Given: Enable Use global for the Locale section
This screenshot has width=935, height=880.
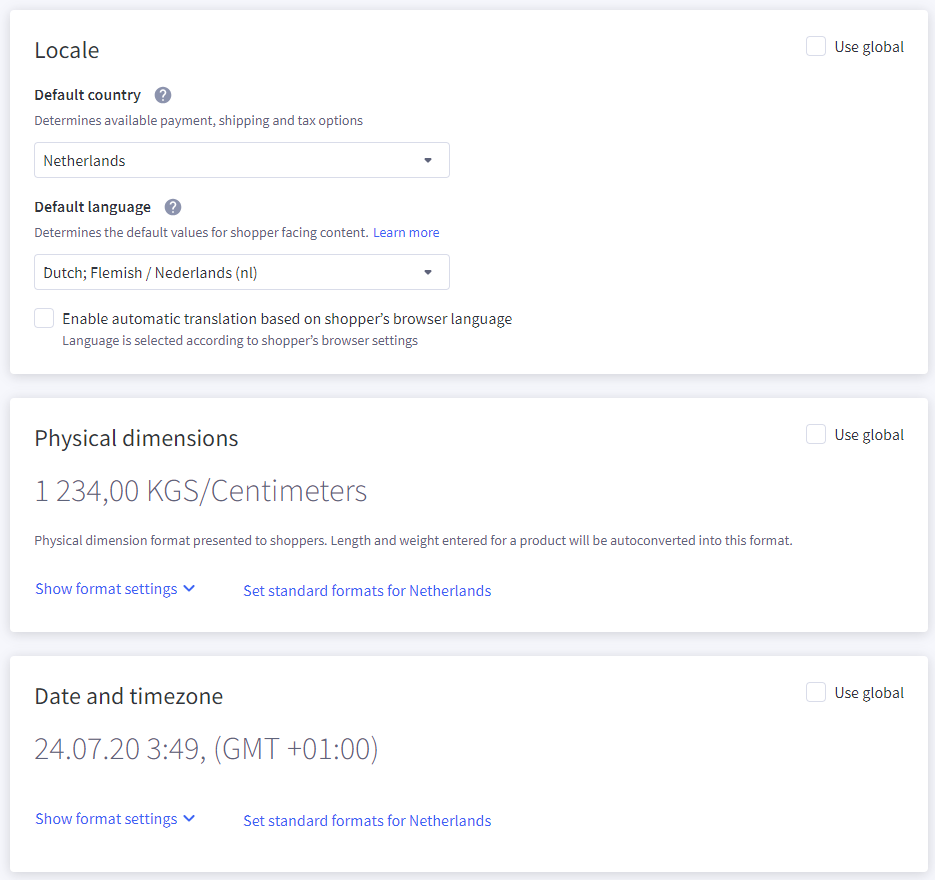Looking at the screenshot, I should coord(815,46).
